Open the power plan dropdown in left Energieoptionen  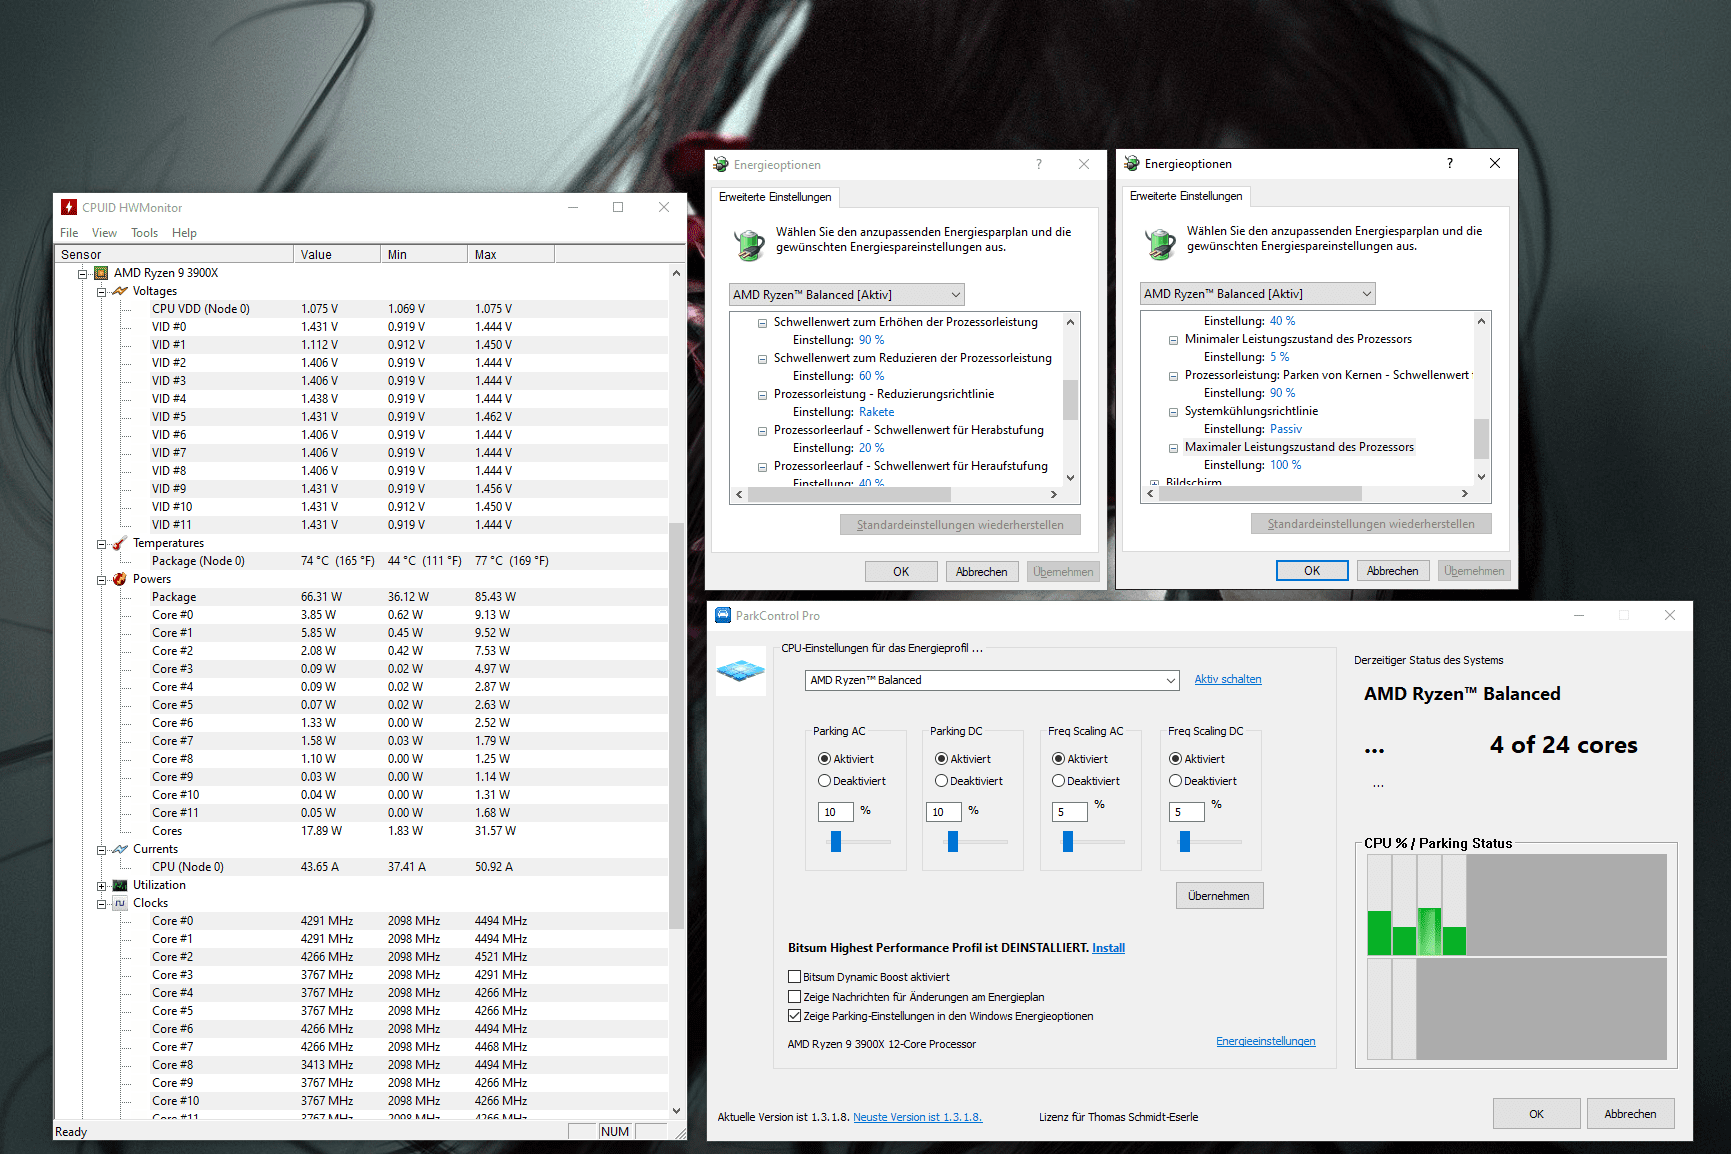[x=847, y=295]
